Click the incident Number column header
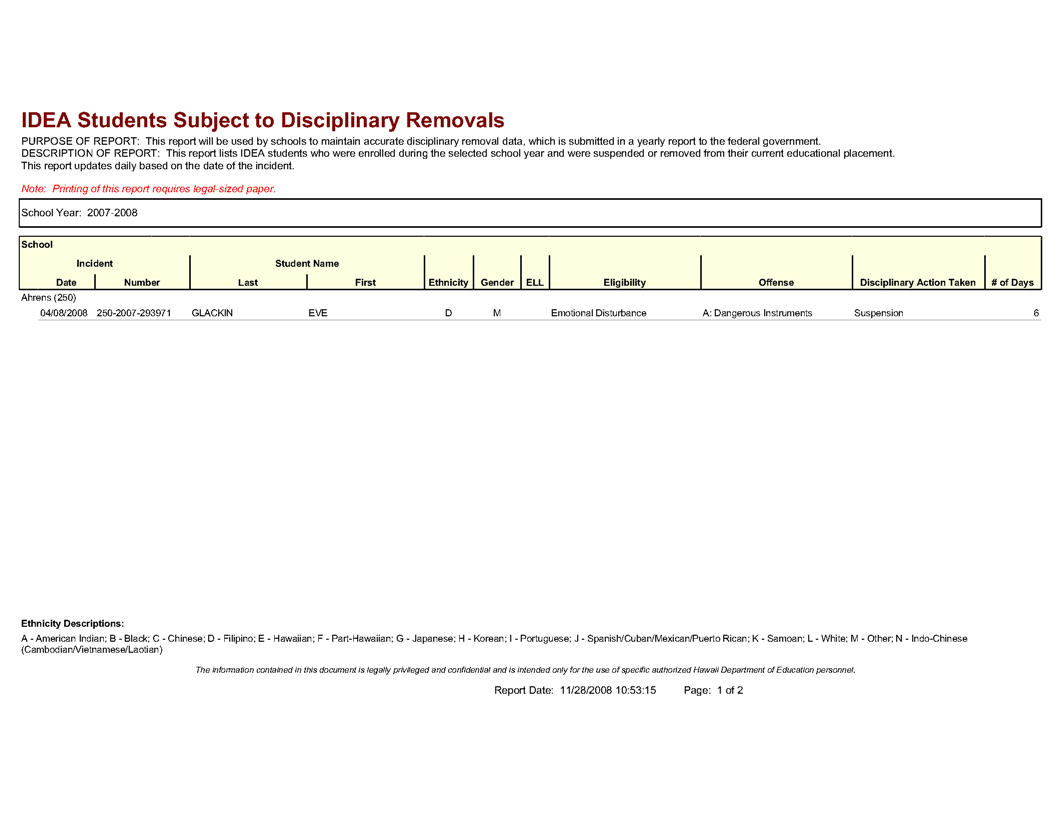This screenshot has height=816, width=1060. pos(142,282)
